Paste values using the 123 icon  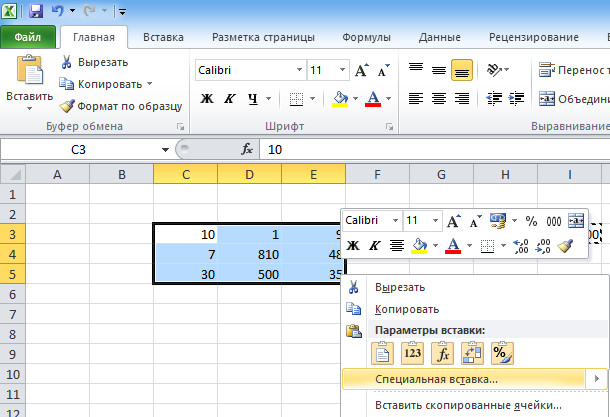pos(412,353)
